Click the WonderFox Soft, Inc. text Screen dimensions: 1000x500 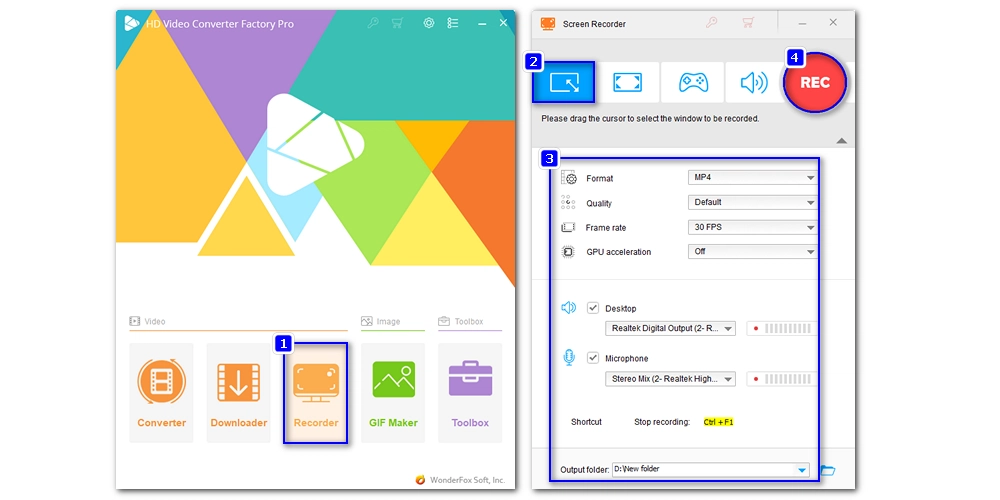(x=467, y=480)
